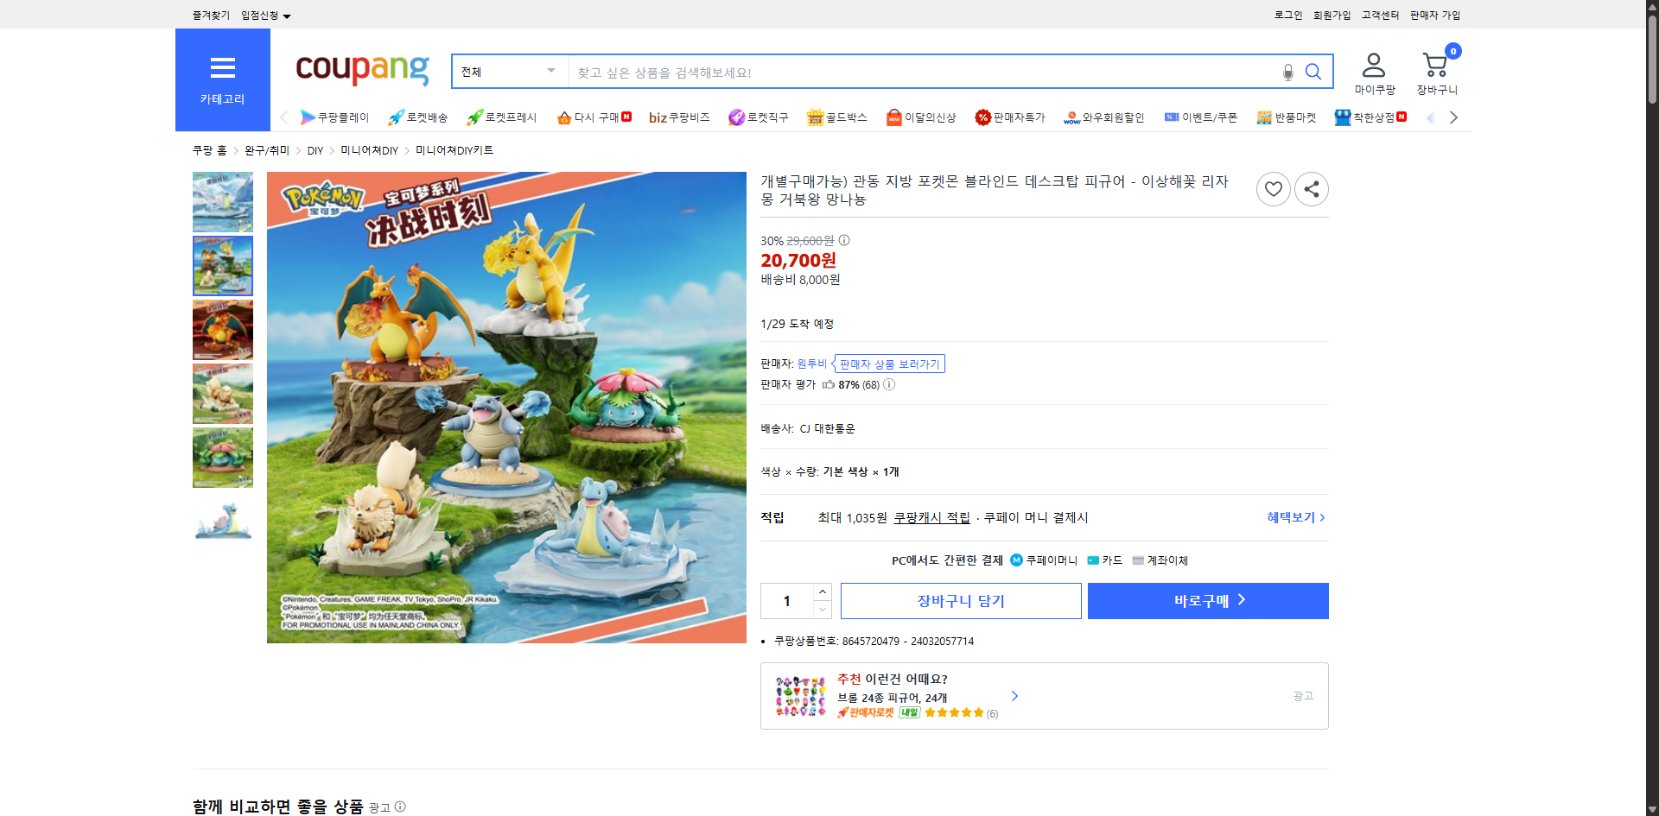Select the Charizard thumbnail
1659x816 pixels.
tap(223, 330)
